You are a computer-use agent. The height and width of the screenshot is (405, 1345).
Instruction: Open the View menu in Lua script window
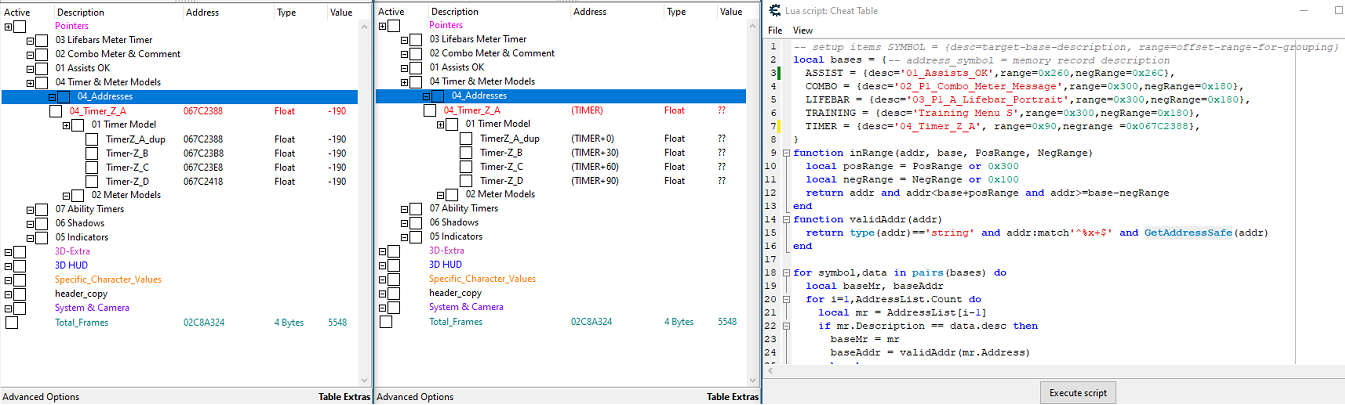[802, 31]
